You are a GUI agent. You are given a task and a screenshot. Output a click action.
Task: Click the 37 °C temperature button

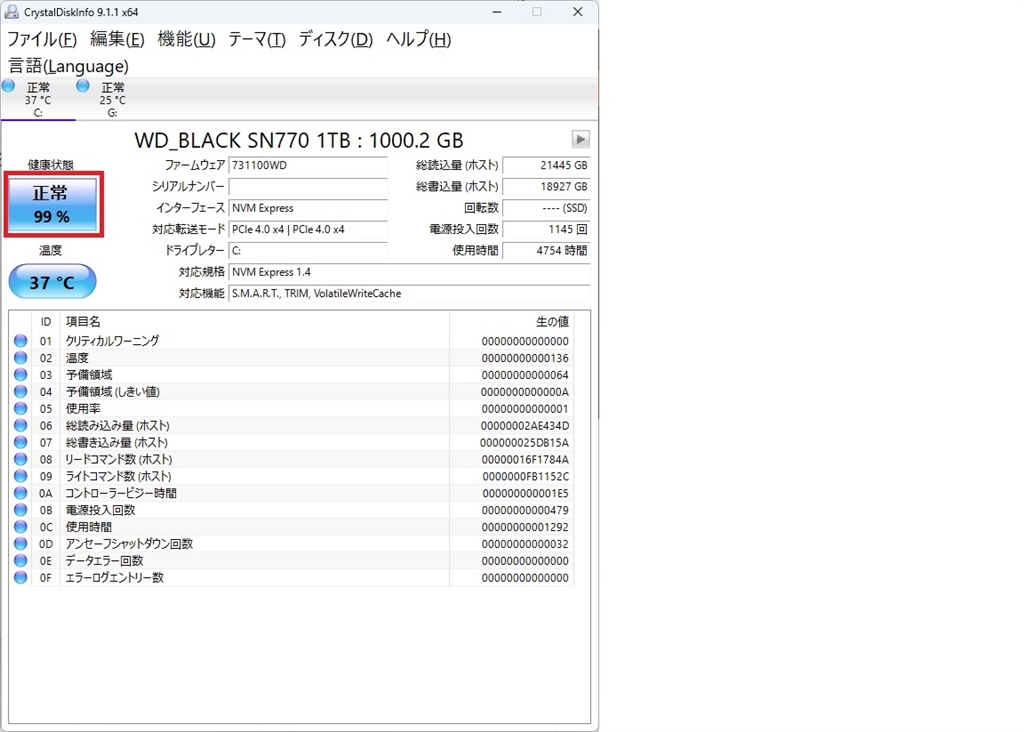click(x=52, y=282)
